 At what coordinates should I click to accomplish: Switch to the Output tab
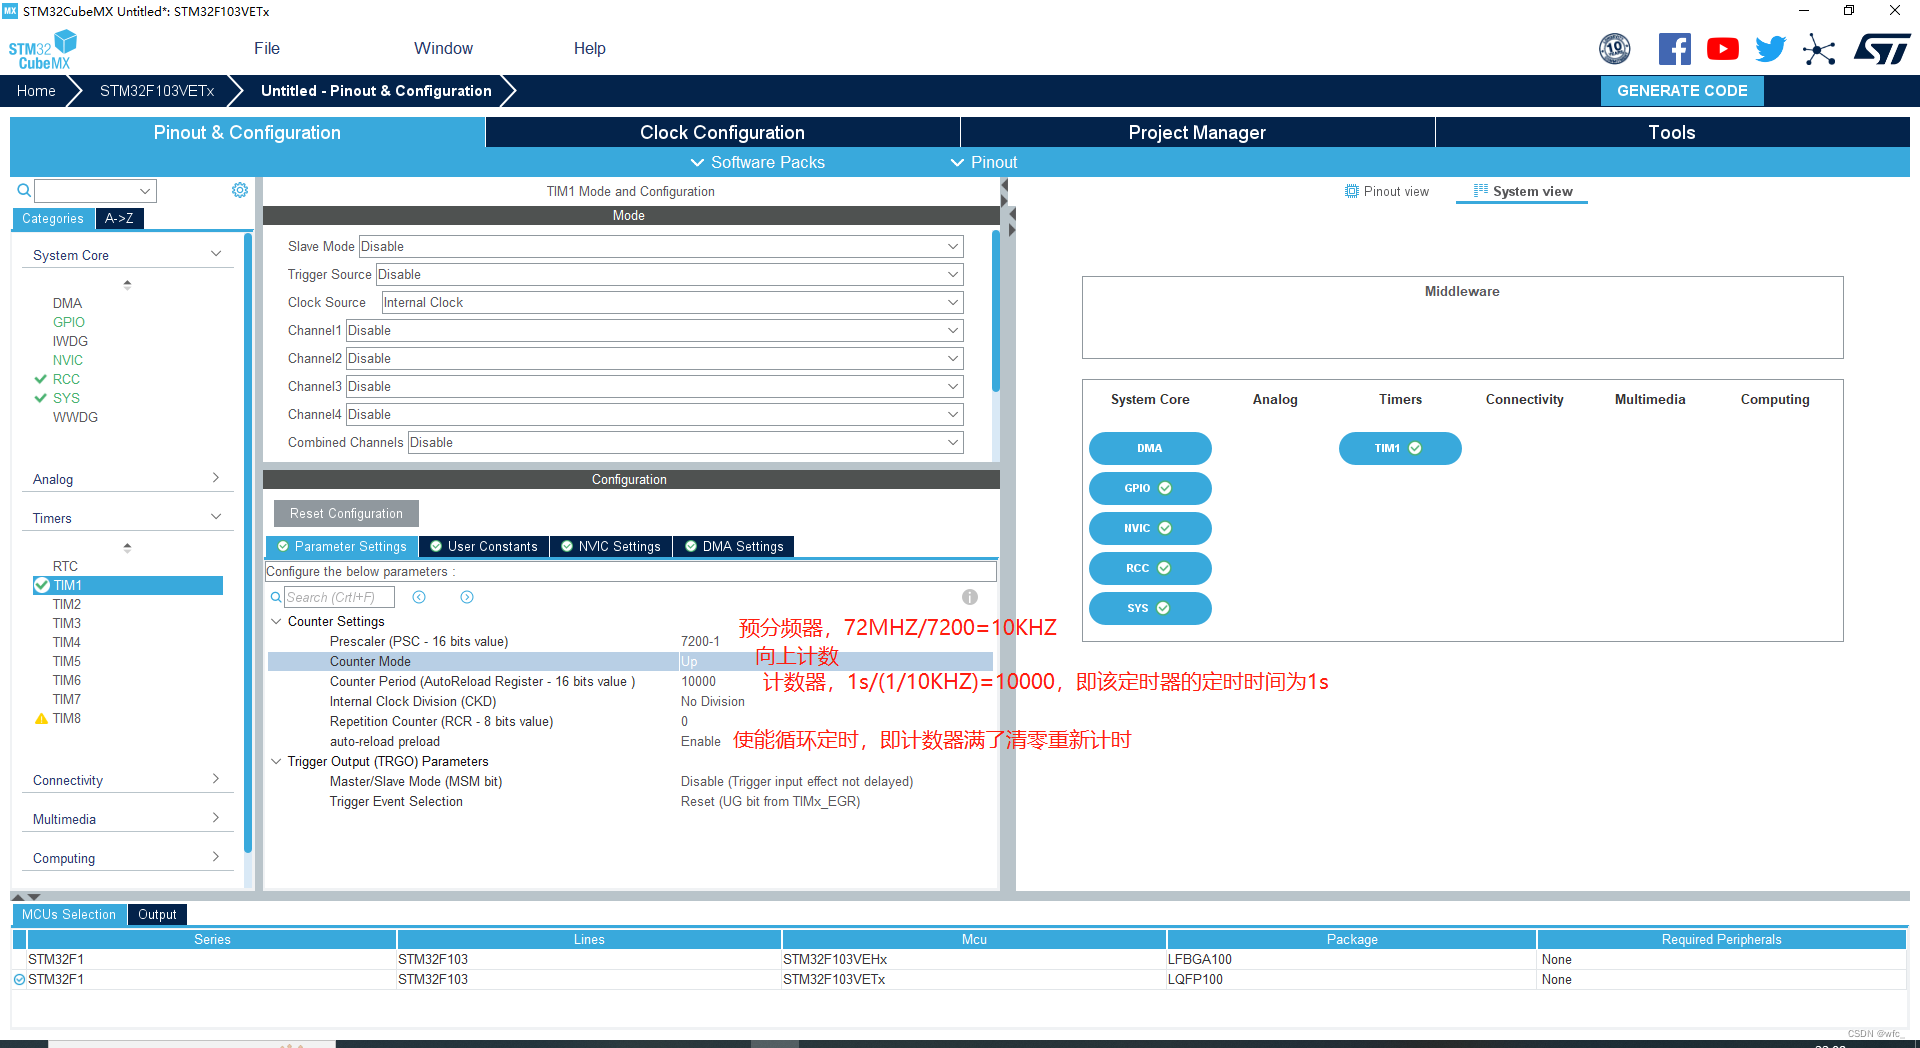coord(157,914)
